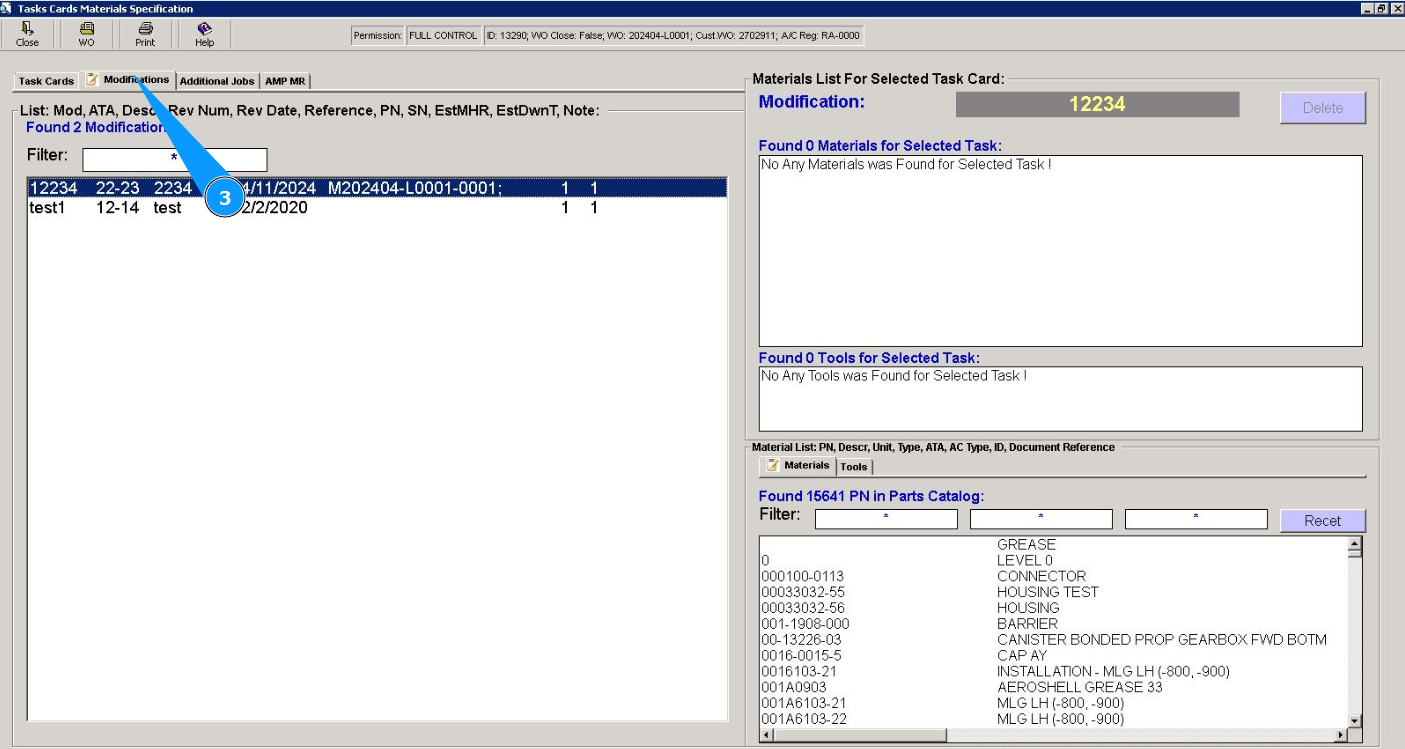Click the left arrow of horizontal parts scrollbar
This screenshot has width=1405, height=749.
click(x=768, y=736)
